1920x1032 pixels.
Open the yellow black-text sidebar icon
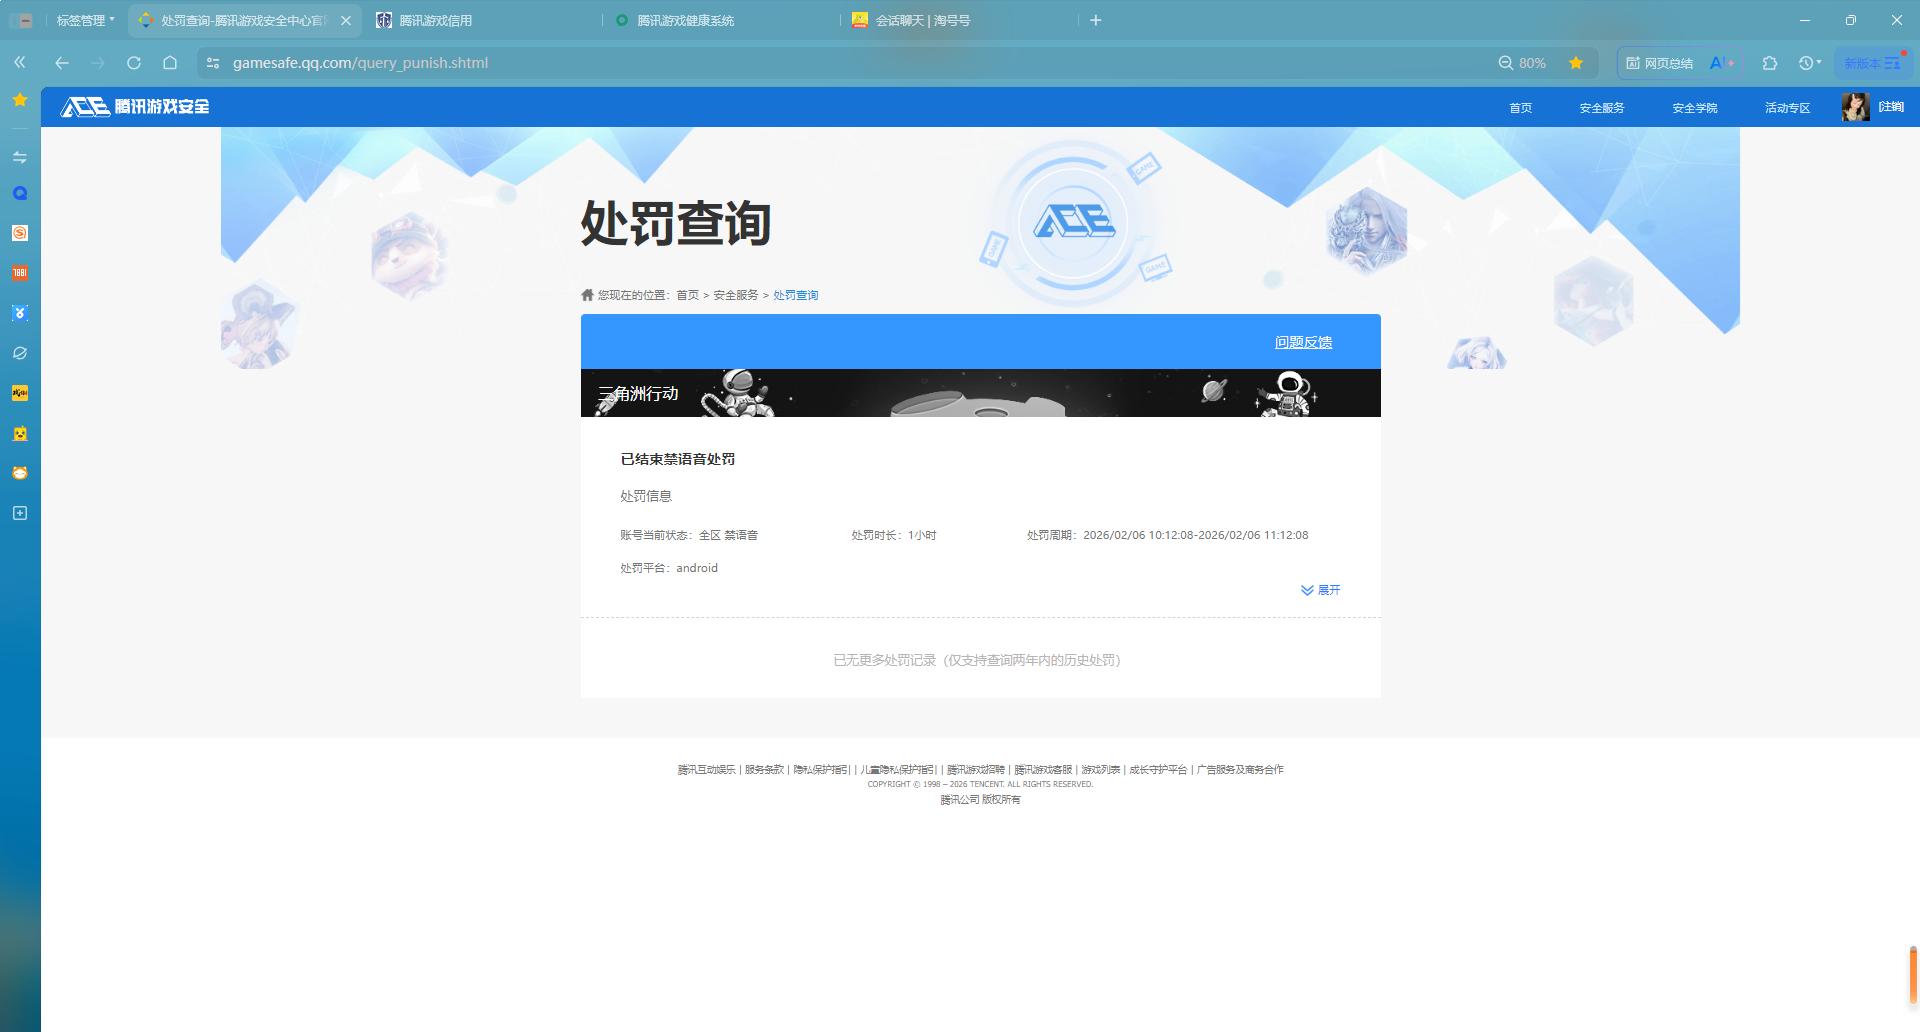click(20, 393)
